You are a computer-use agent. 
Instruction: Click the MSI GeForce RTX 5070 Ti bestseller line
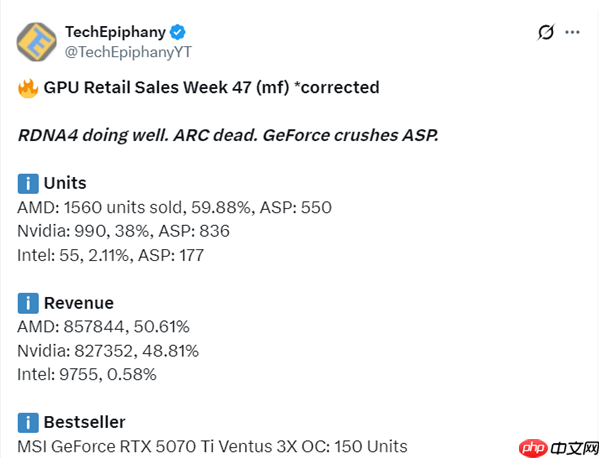click(212, 446)
